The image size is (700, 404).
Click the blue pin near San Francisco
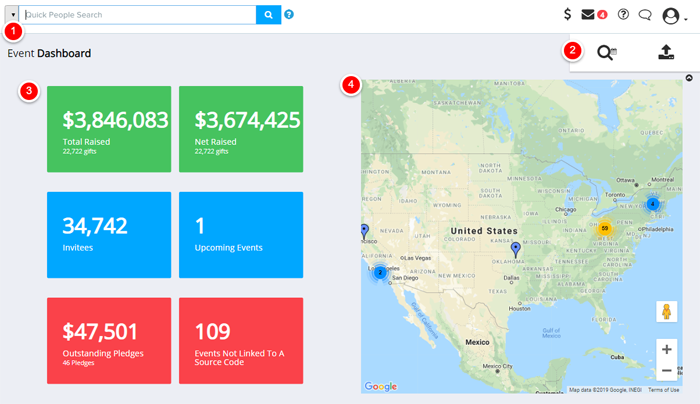coord(365,231)
